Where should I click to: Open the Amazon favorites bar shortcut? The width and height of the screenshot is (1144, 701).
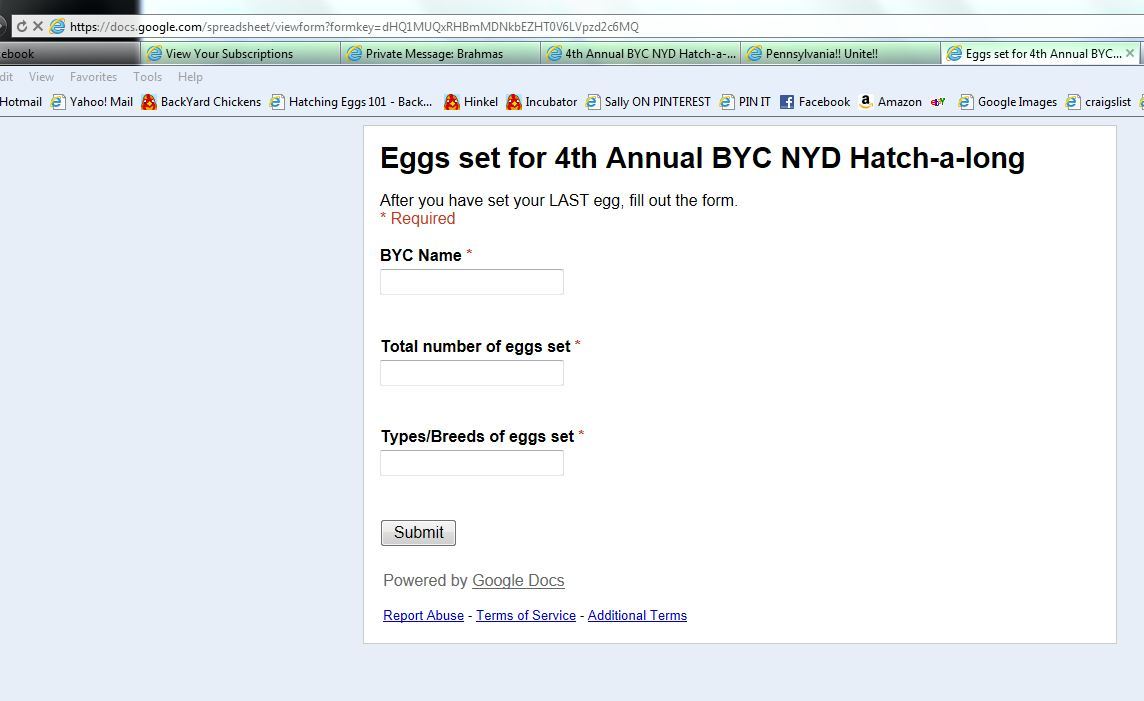(x=890, y=101)
